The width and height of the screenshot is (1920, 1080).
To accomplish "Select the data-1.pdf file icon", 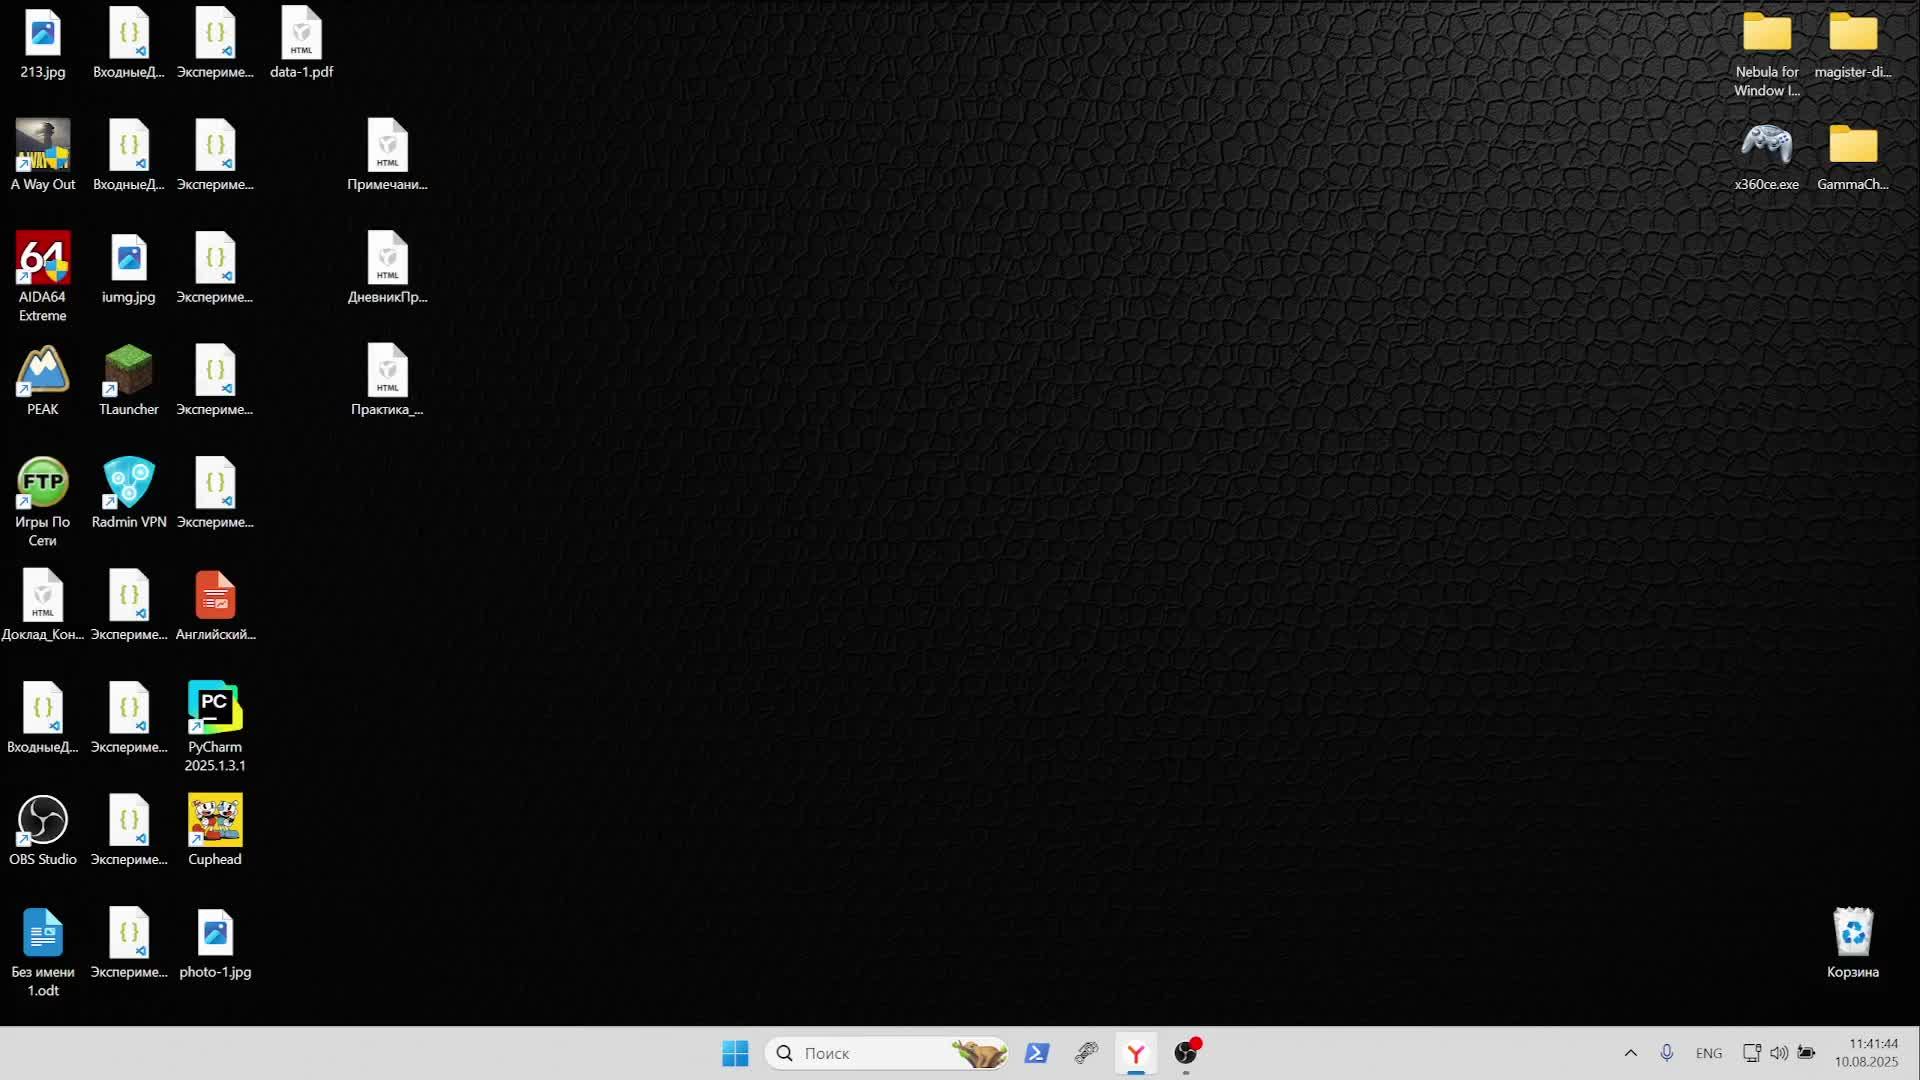I will [x=301, y=35].
